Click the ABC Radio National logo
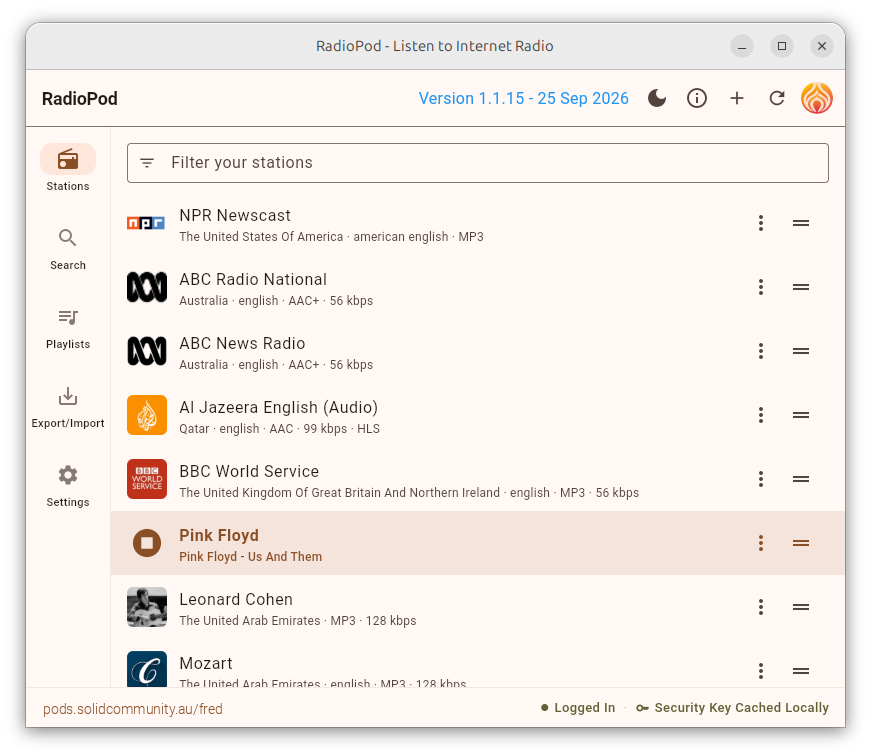This screenshot has height=756, width=871. 147,287
